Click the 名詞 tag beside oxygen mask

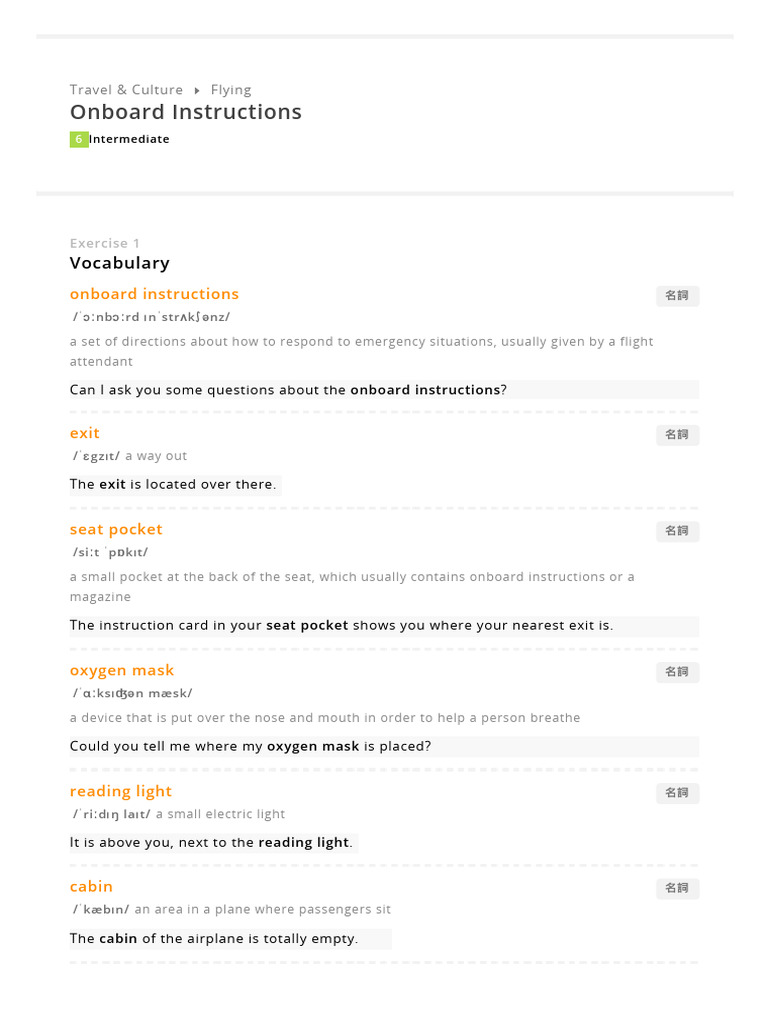677,672
